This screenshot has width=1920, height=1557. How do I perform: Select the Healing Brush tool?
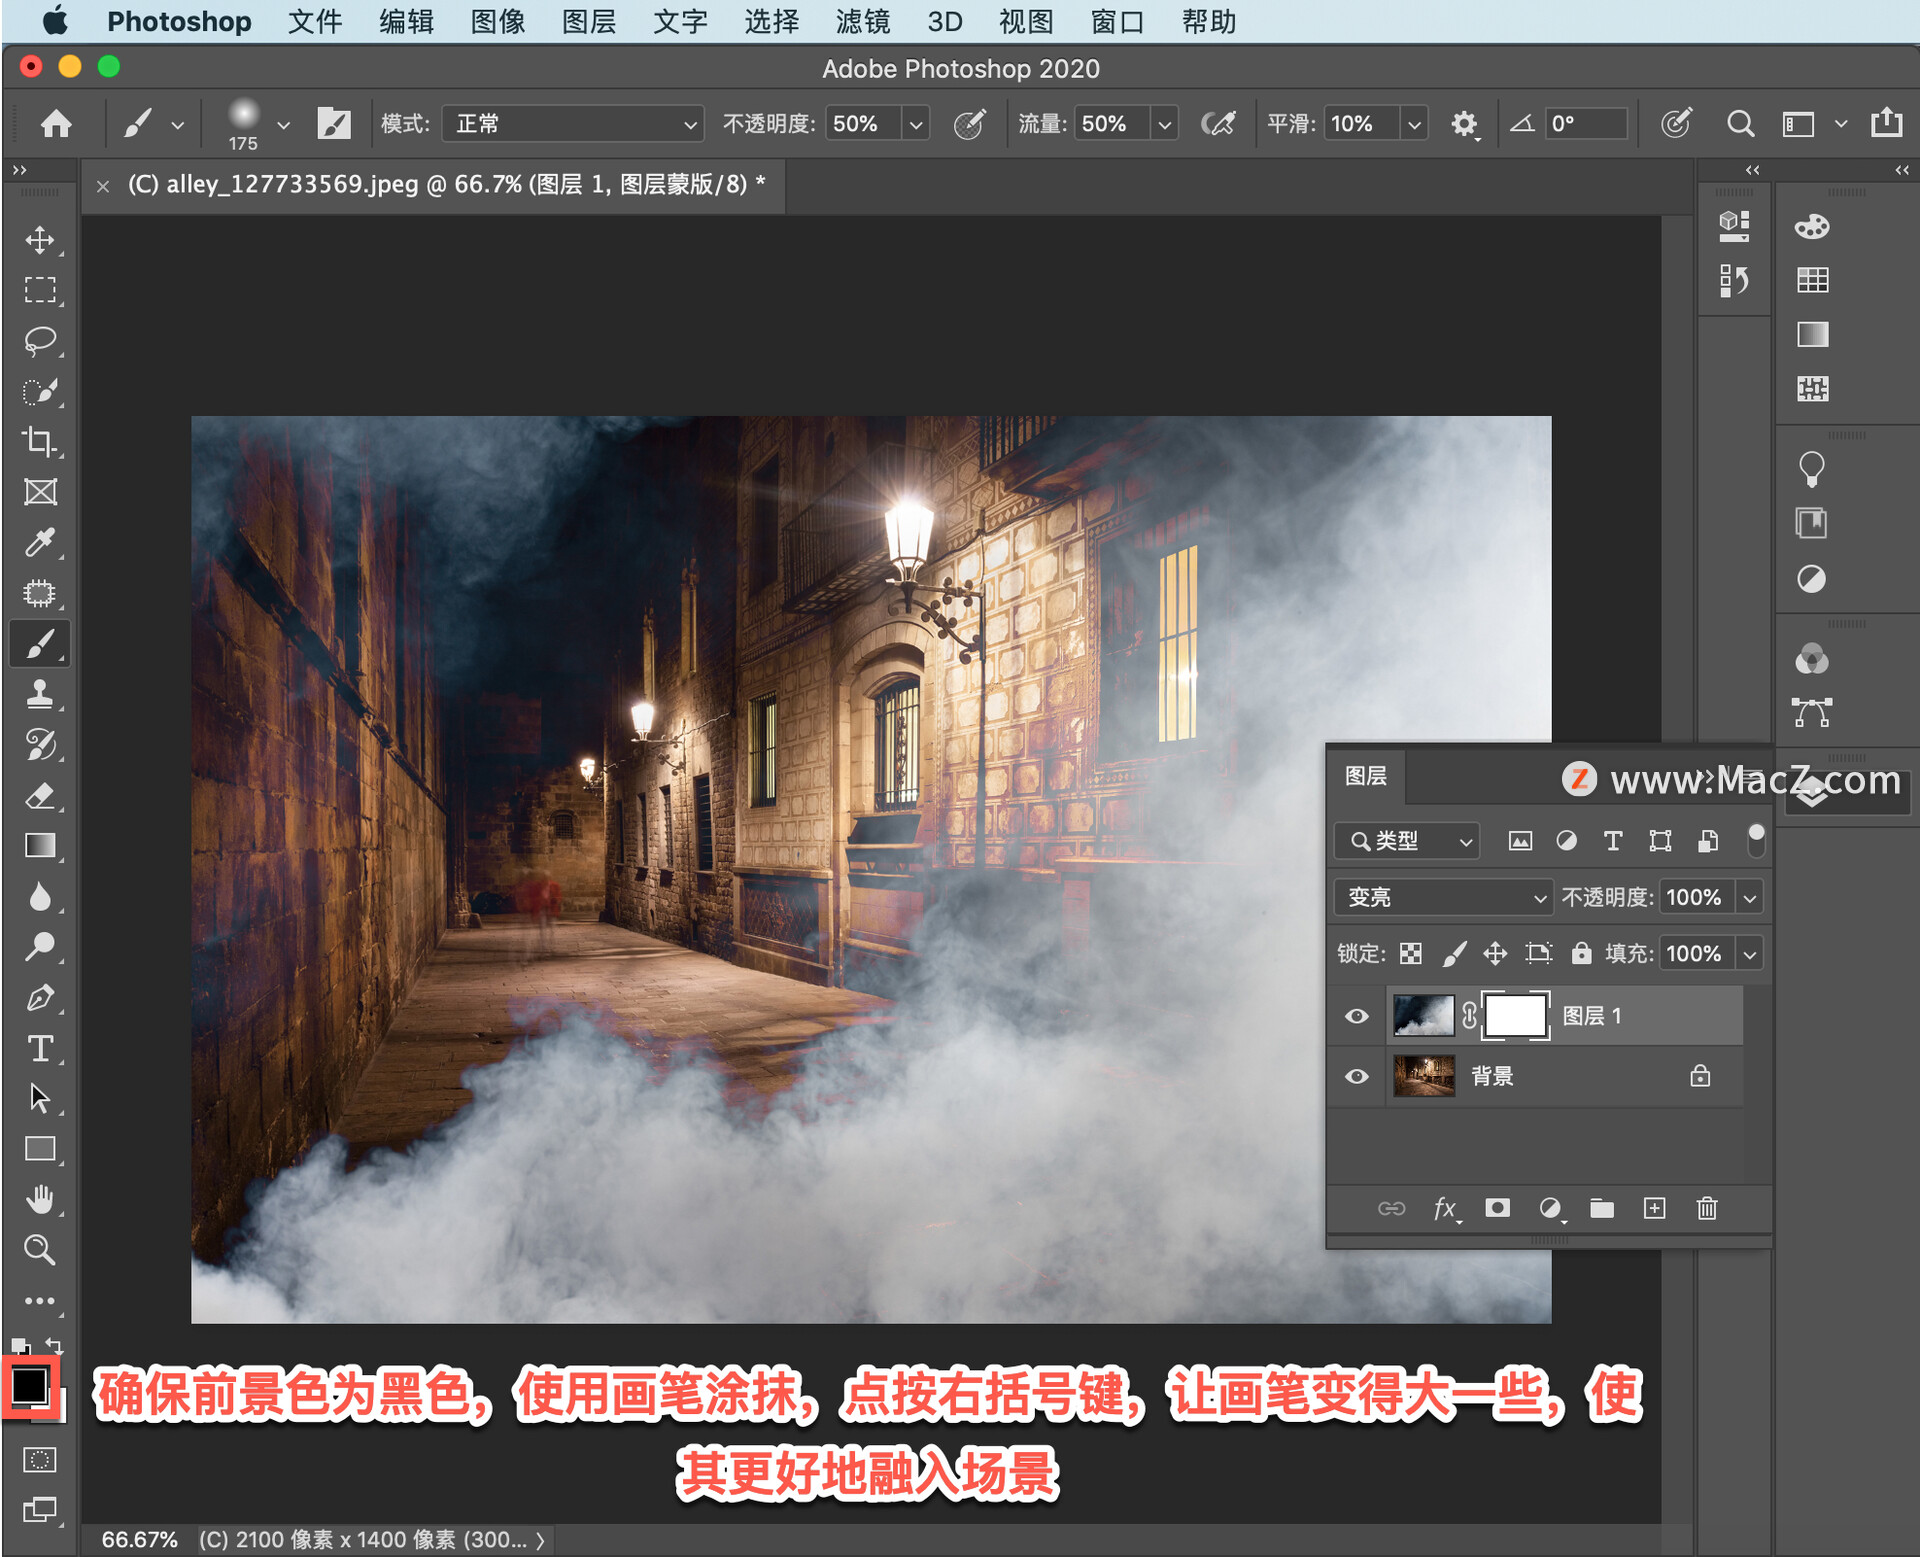click(x=40, y=593)
